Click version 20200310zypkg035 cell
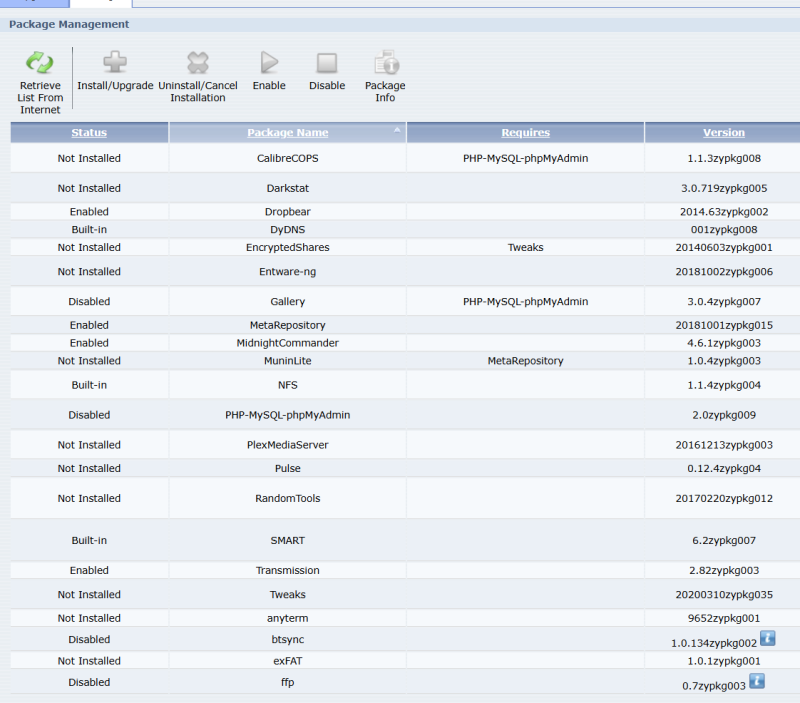The width and height of the screenshot is (800, 703). pos(723,594)
